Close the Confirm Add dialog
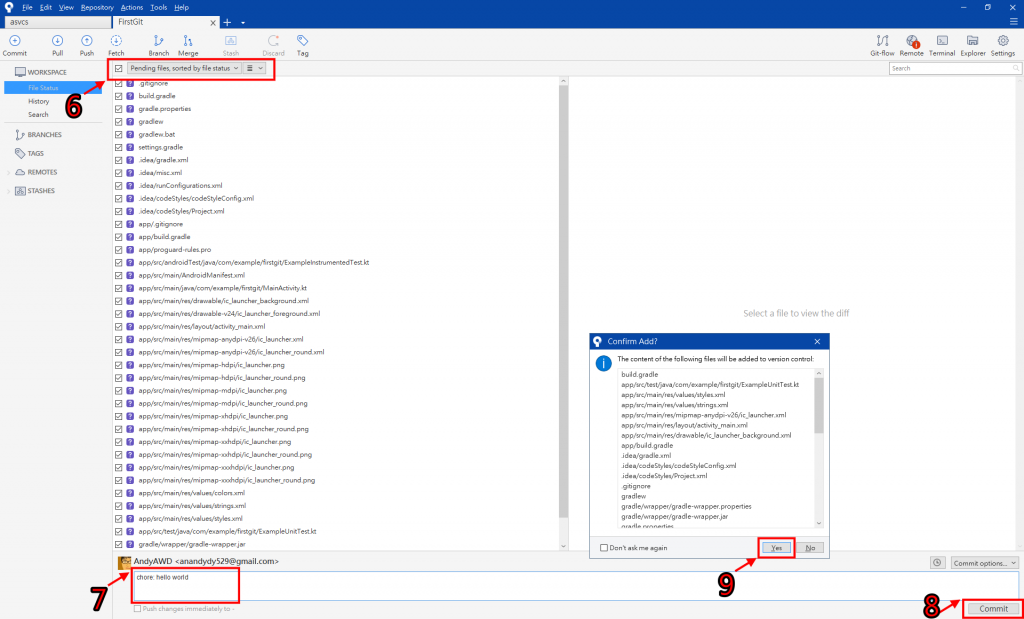This screenshot has width=1024, height=619. click(817, 341)
